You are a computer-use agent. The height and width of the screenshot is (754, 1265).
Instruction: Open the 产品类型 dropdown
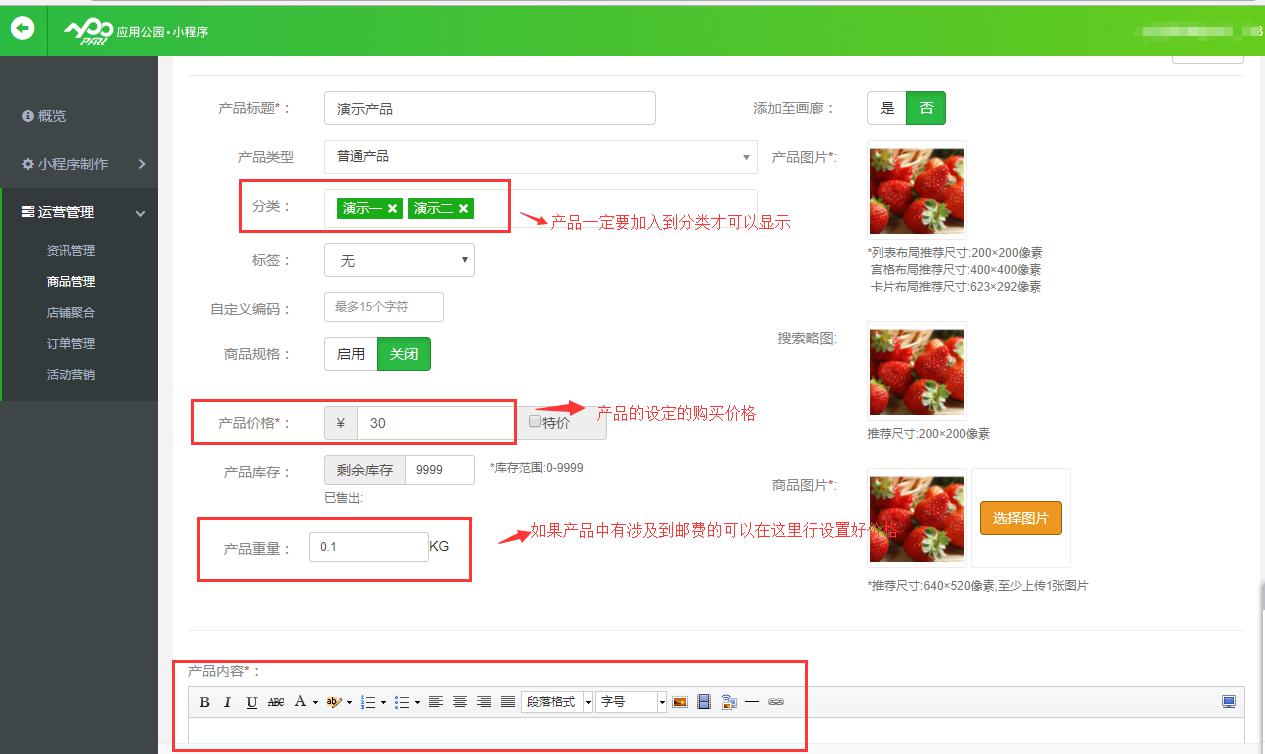tap(540, 157)
